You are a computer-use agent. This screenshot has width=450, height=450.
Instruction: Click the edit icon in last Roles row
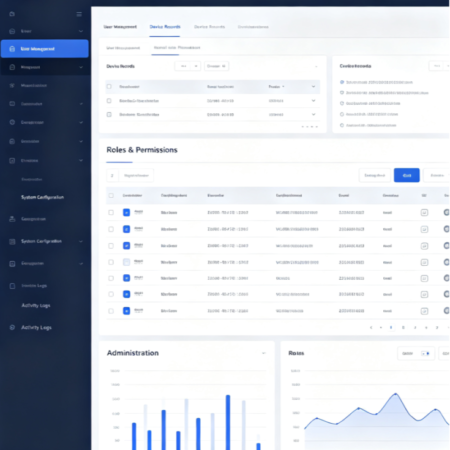[x=424, y=311]
